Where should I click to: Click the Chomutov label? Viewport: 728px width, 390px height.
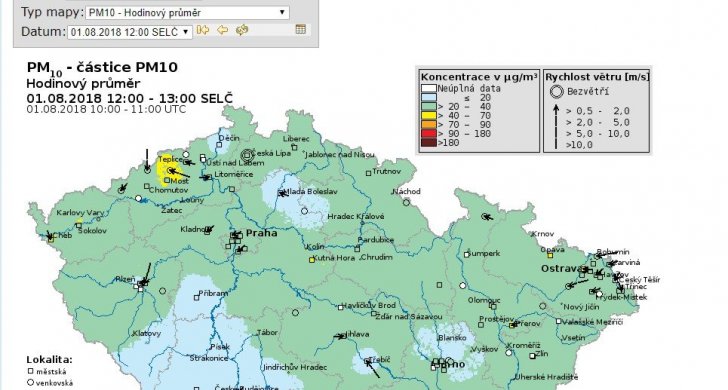(169, 190)
